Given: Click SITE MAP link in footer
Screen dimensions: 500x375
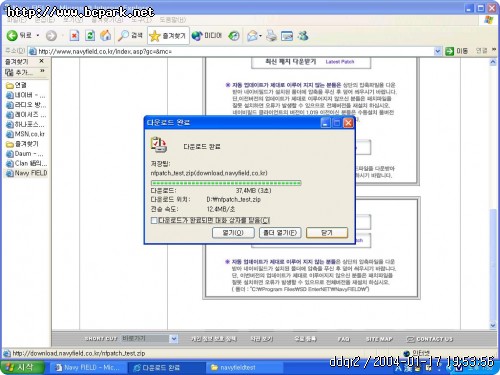Looking at the screenshot, I should (379, 339).
